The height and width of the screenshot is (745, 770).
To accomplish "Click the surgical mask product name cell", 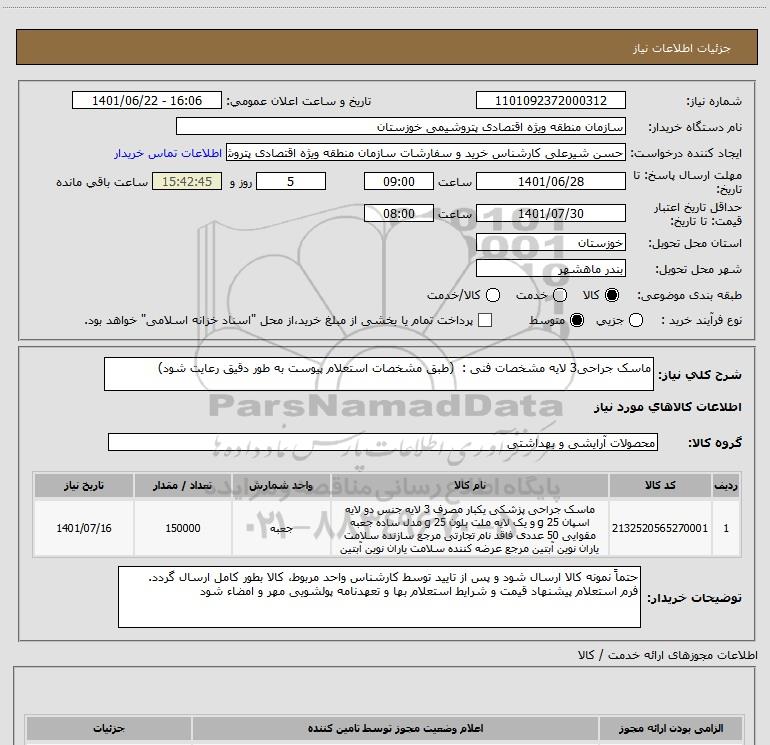I will point(469,528).
